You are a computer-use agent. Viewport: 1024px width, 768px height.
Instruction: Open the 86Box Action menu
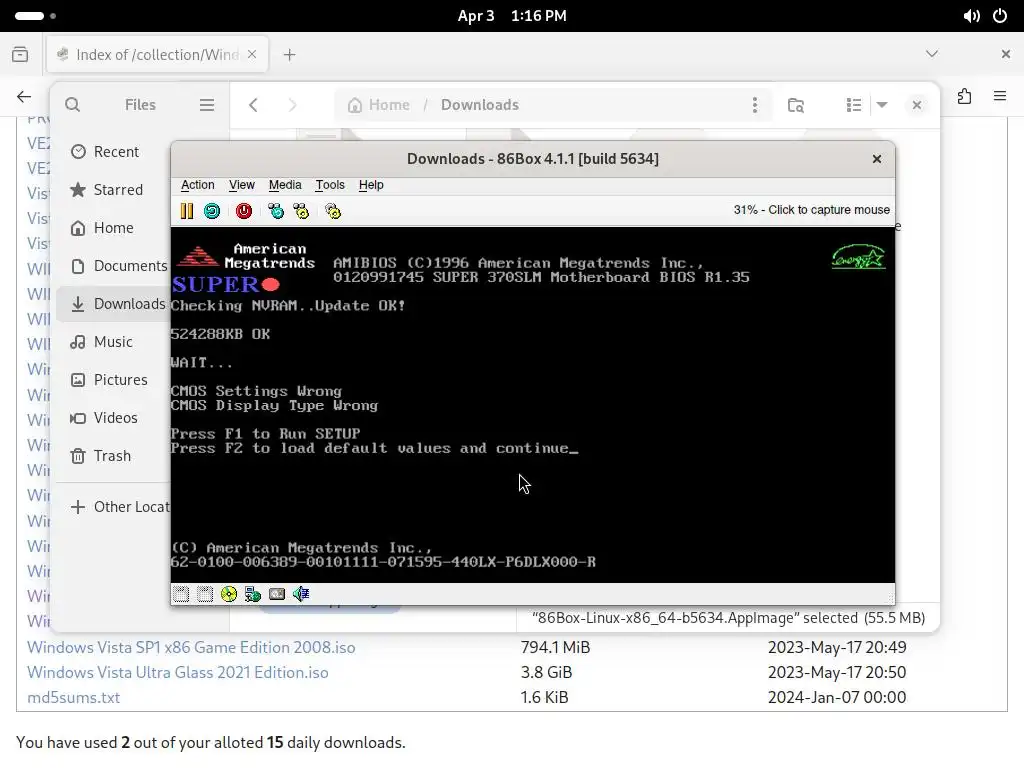coord(198,185)
